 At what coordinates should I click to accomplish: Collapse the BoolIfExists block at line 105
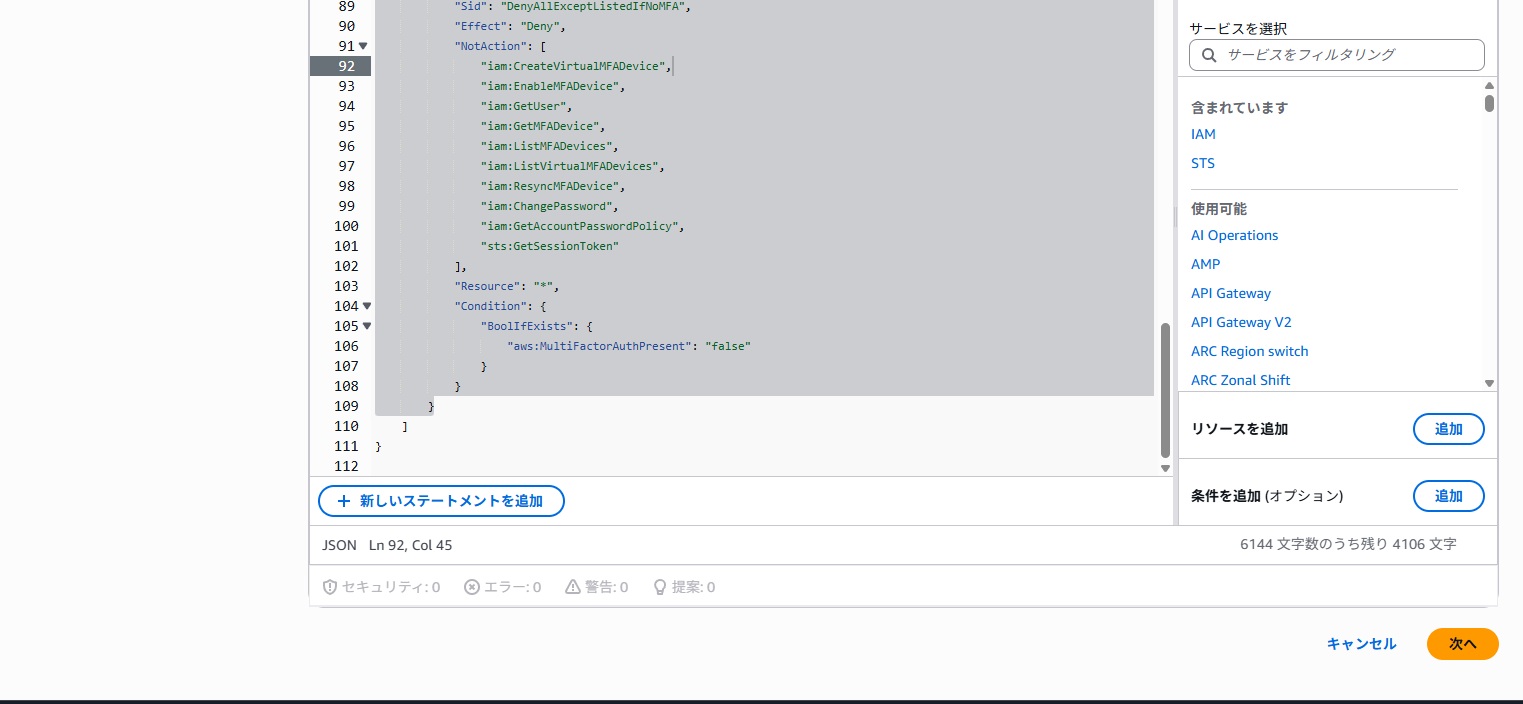(x=366, y=326)
